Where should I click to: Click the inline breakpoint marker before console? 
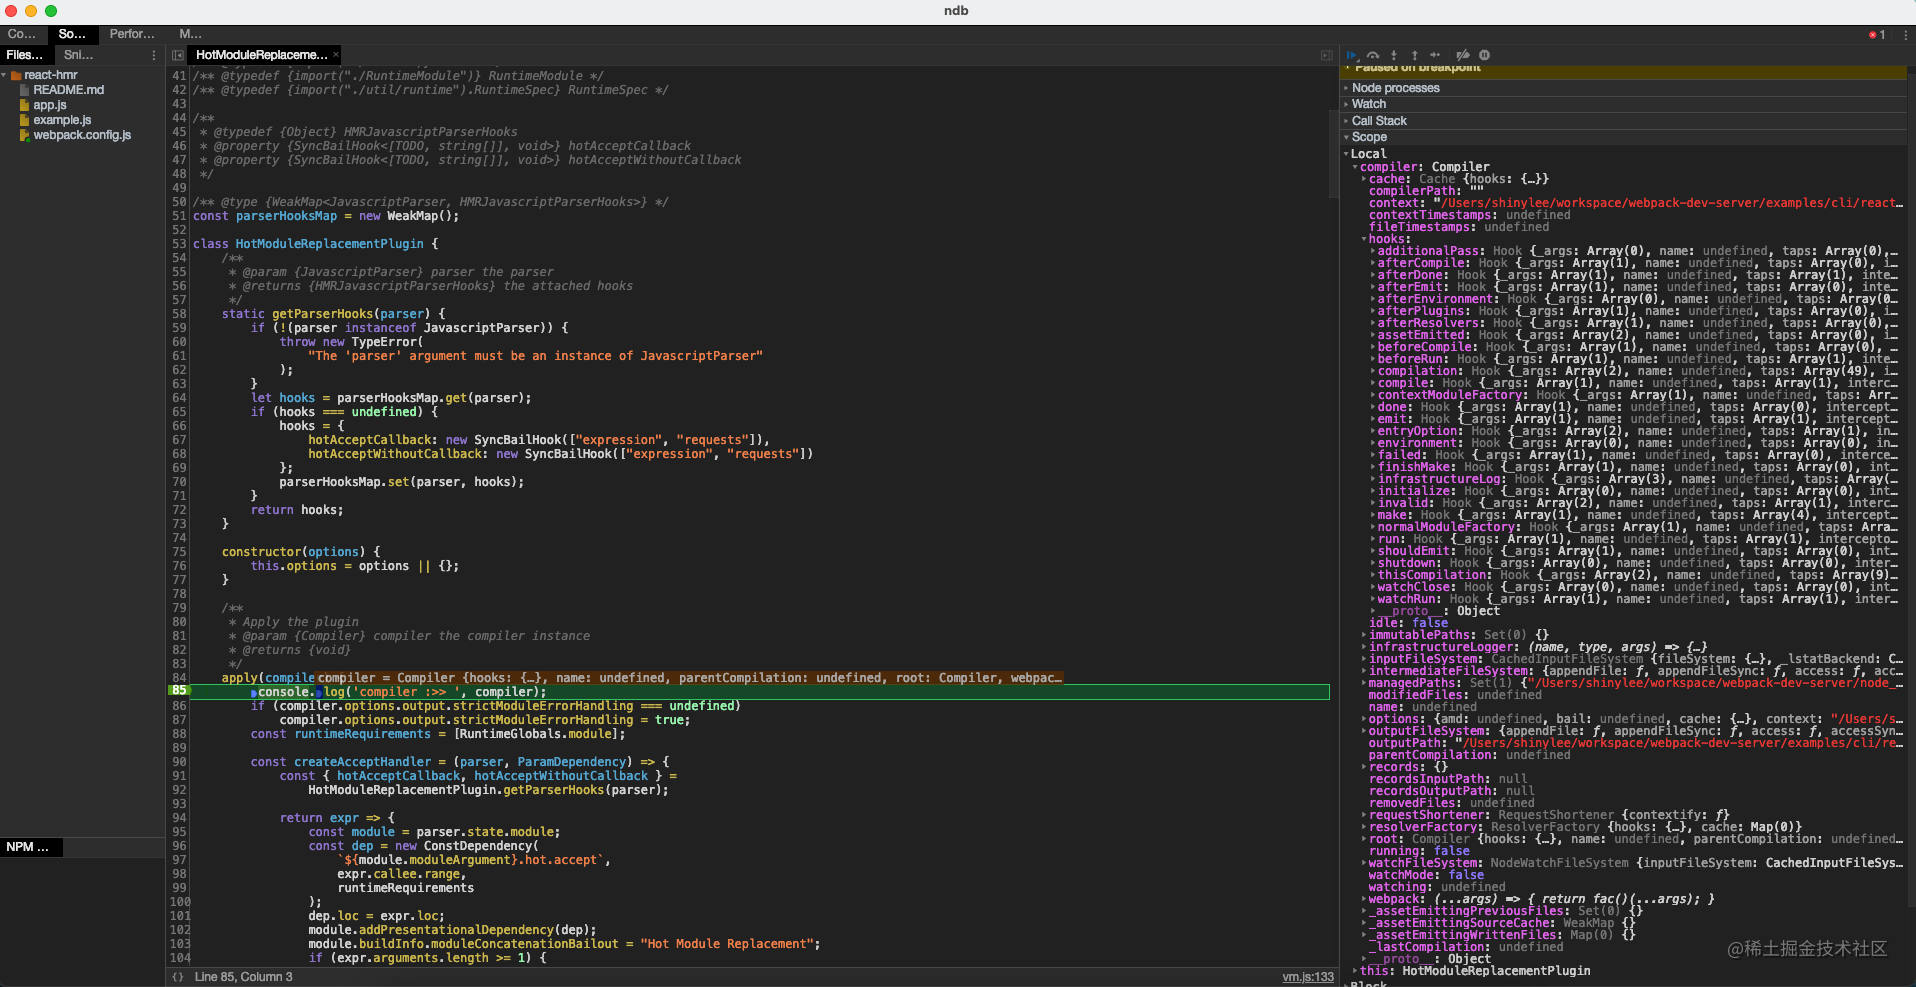(x=254, y=692)
